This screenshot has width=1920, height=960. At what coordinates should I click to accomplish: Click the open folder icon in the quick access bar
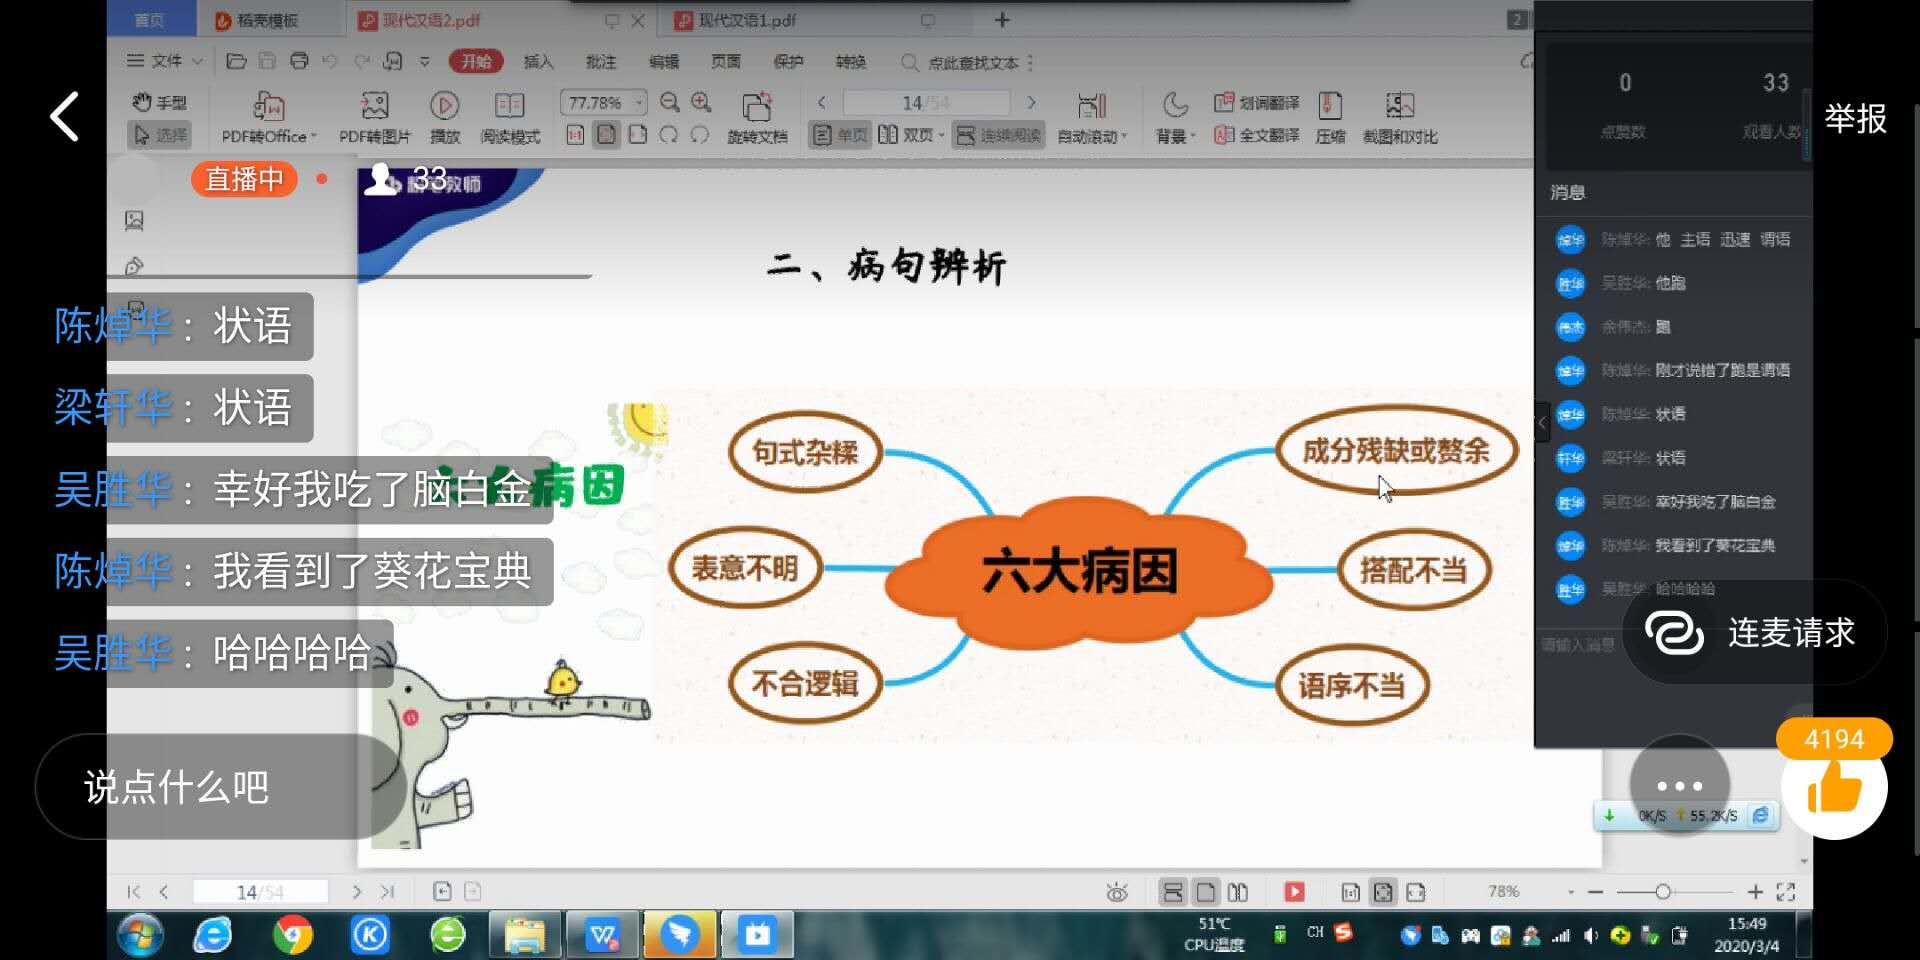click(236, 61)
